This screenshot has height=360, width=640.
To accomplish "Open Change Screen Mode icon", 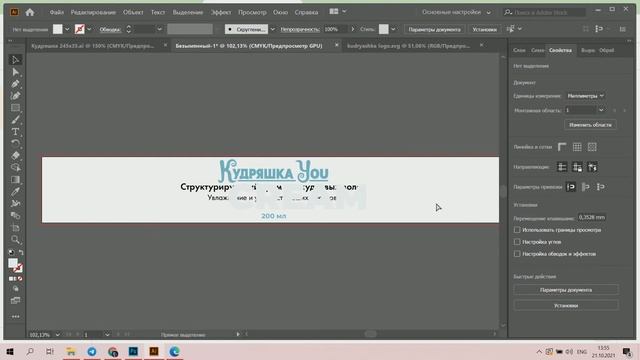I will pos(15,301).
